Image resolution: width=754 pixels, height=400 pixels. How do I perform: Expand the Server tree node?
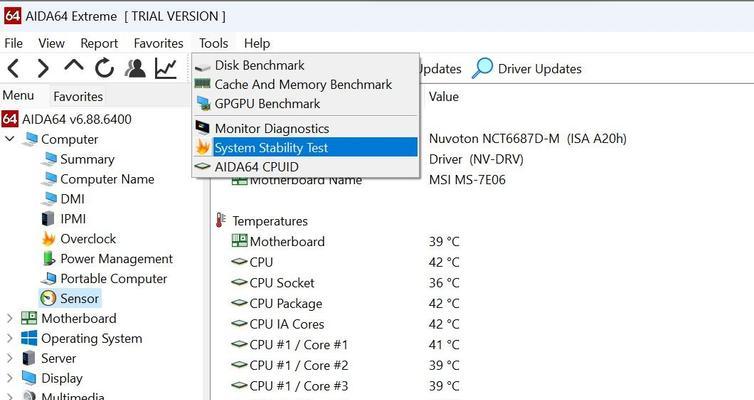[x=10, y=358]
